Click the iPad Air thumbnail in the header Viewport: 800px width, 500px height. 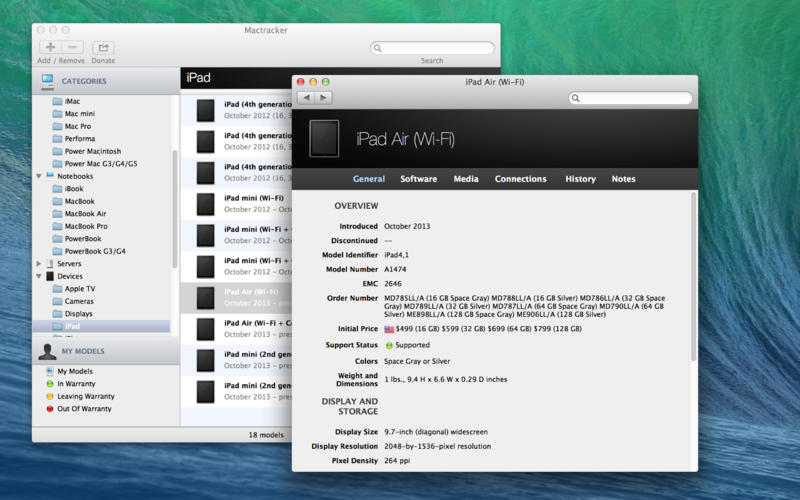[x=324, y=139]
